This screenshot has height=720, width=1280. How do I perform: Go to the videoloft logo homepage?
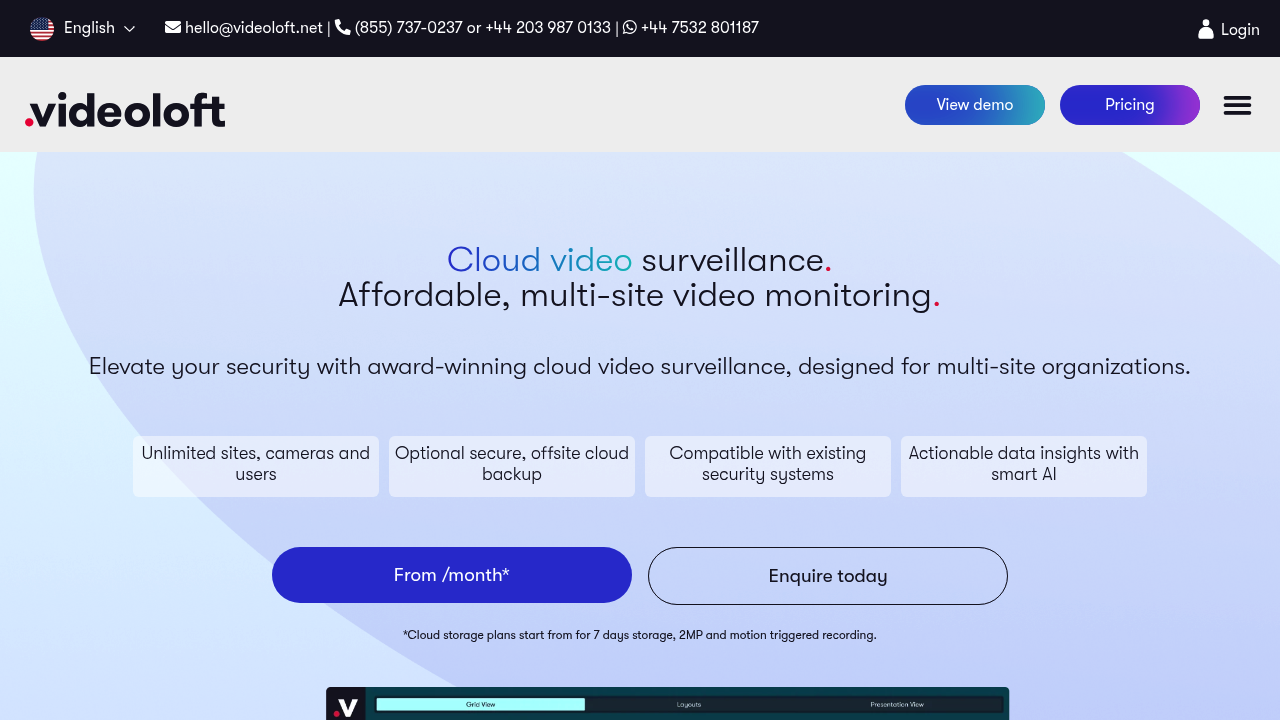pos(125,110)
